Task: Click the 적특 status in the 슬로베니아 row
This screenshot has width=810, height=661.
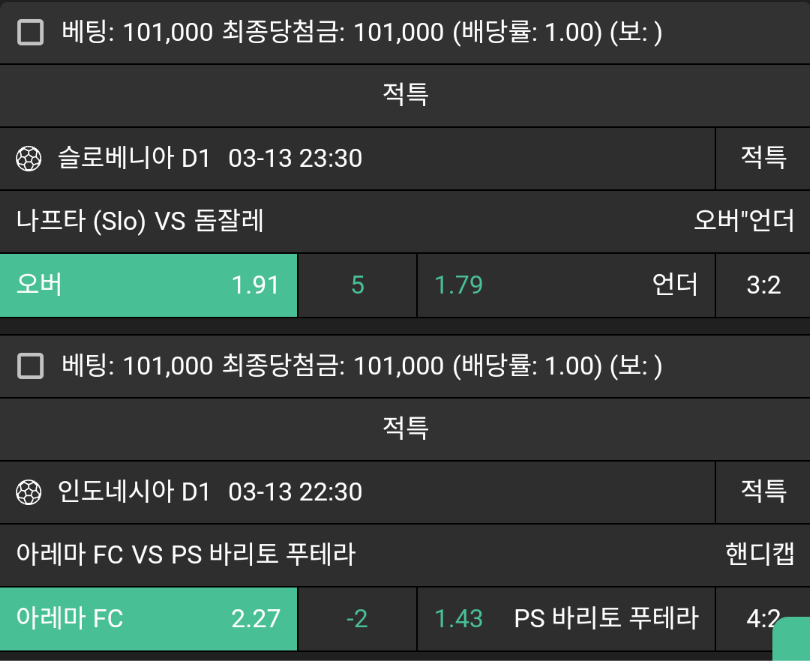Action: pos(763,158)
